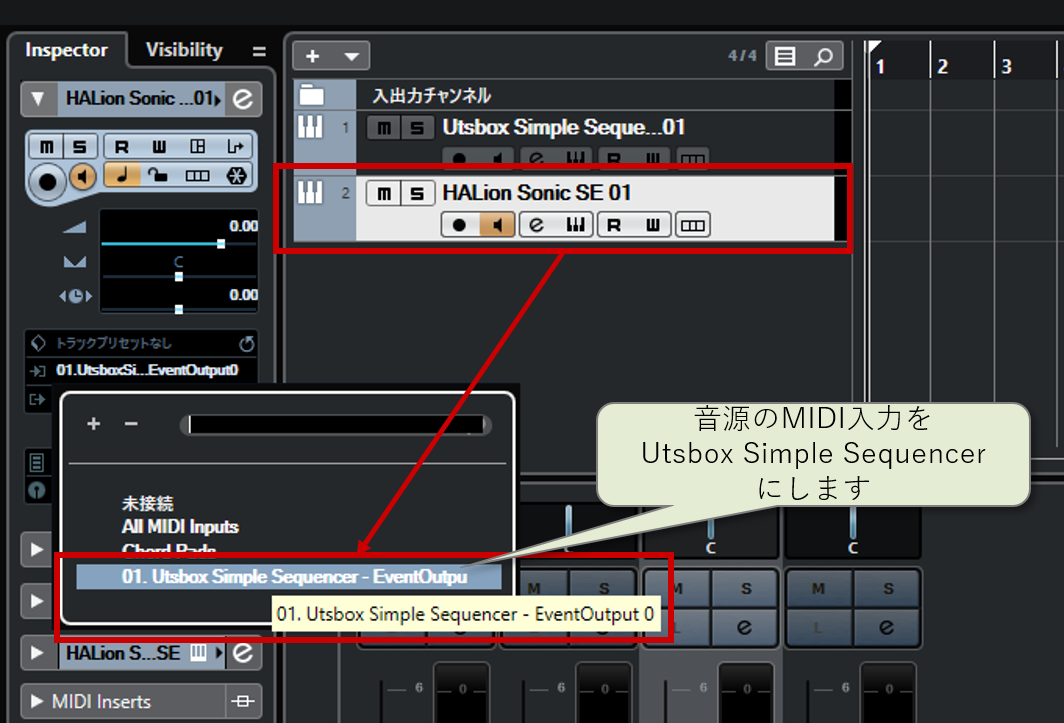Expand the MIDI Inserts section
The image size is (1064, 723).
click(37, 701)
